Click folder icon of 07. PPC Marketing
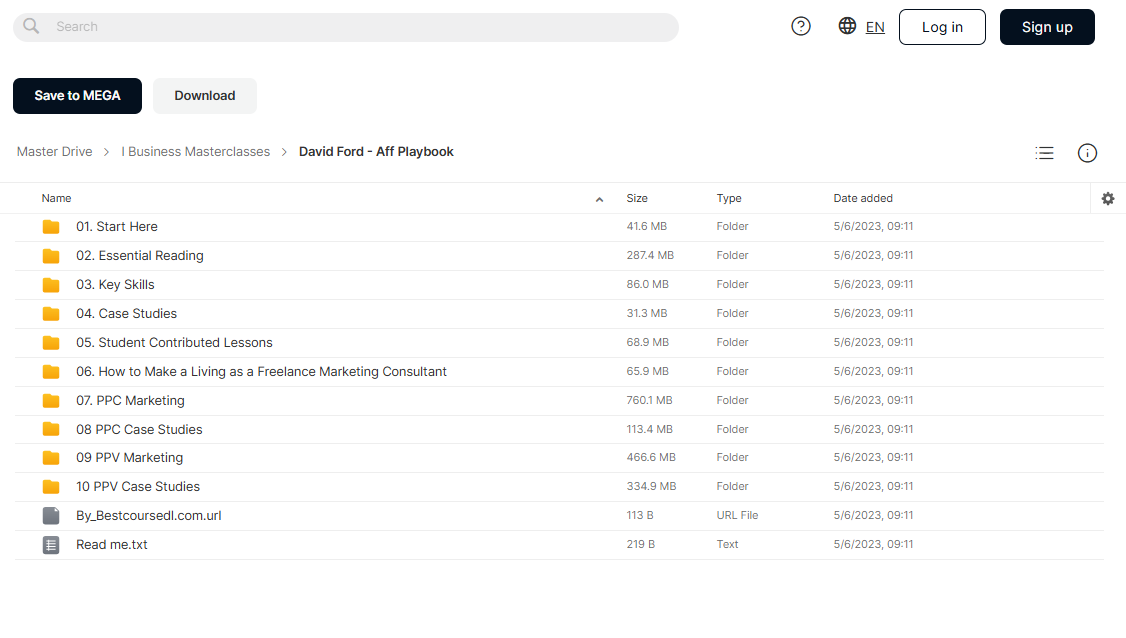1126x638 pixels. 51,400
